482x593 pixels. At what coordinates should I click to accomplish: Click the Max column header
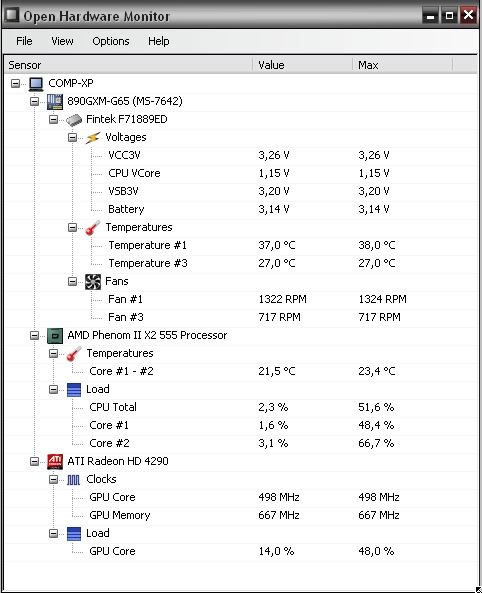tap(402, 65)
